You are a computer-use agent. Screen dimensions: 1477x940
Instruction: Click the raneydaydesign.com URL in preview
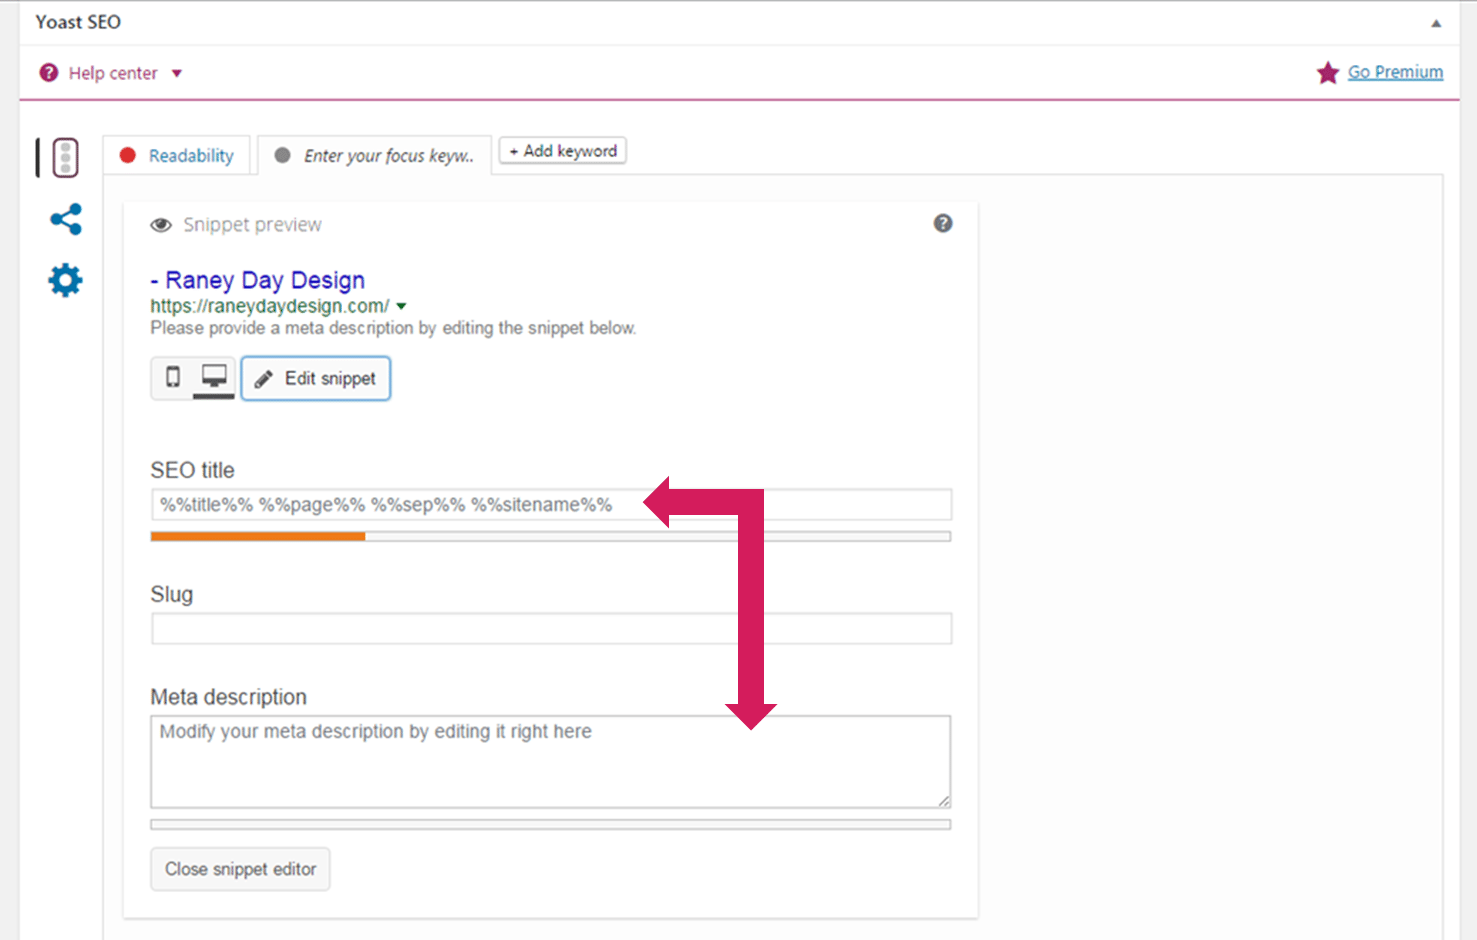point(270,306)
